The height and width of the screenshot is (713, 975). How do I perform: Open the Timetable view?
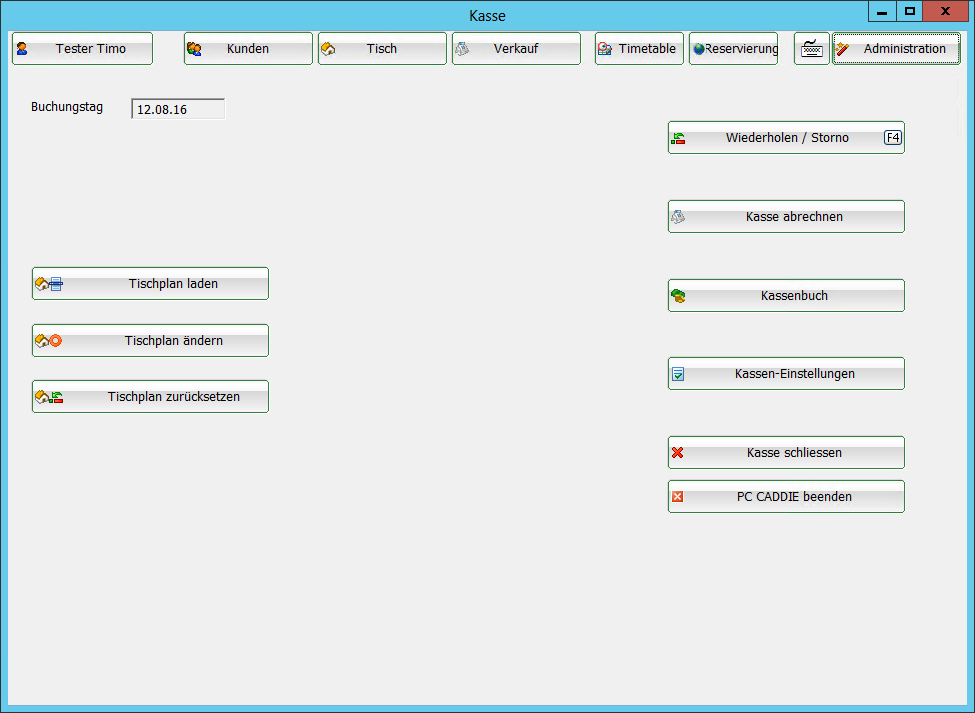pos(640,49)
